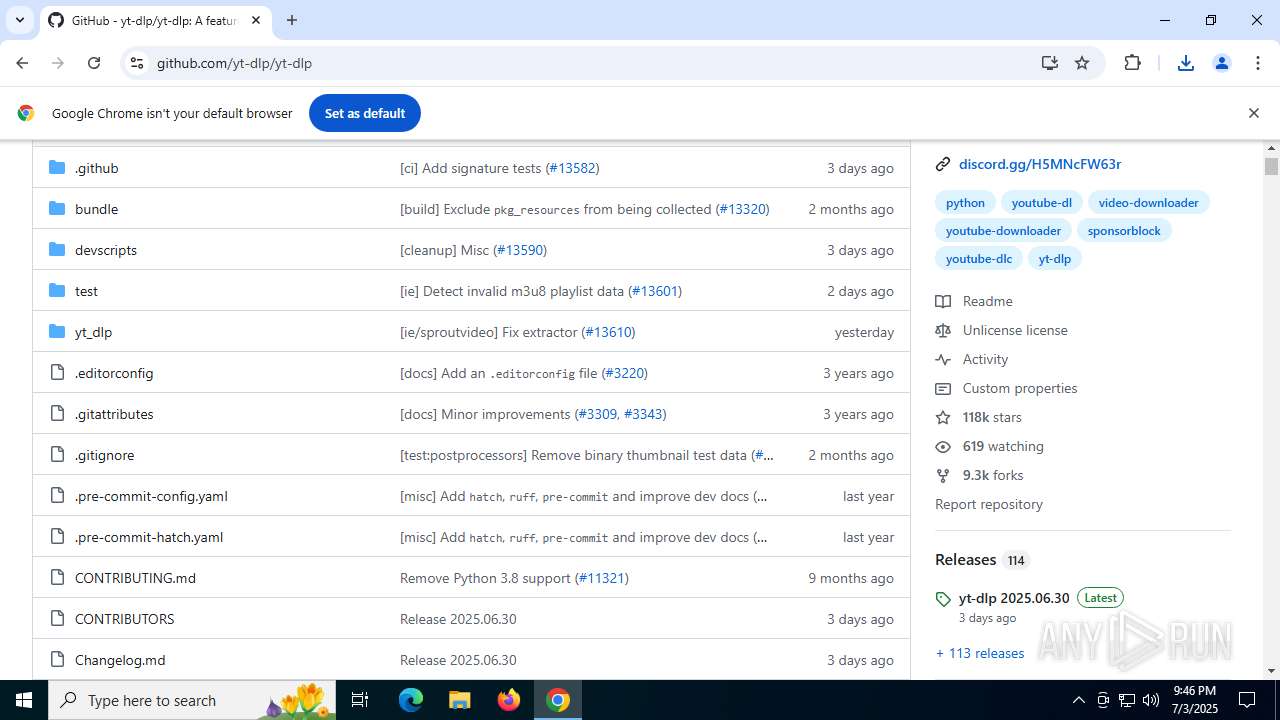Open a new browser tab
The width and height of the screenshot is (1280, 720).
tap(292, 20)
